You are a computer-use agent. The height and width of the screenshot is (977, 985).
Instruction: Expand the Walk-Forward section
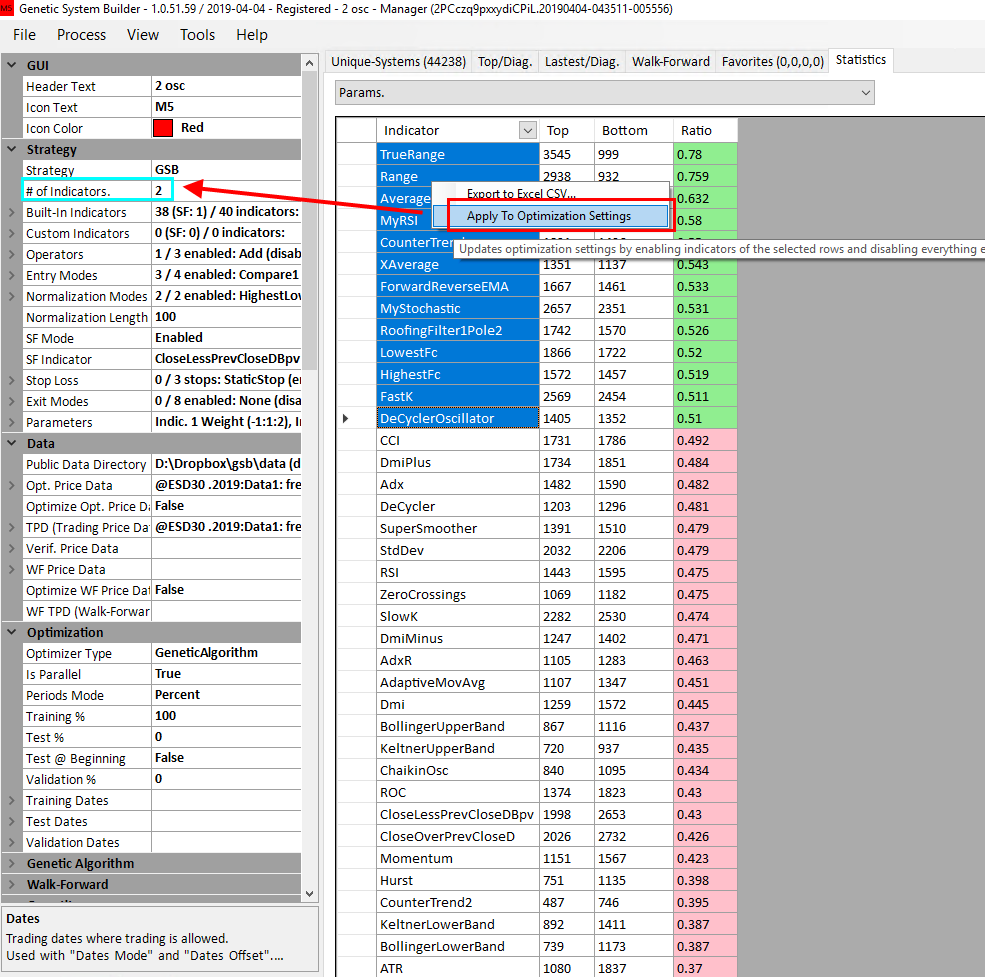pos(11,884)
